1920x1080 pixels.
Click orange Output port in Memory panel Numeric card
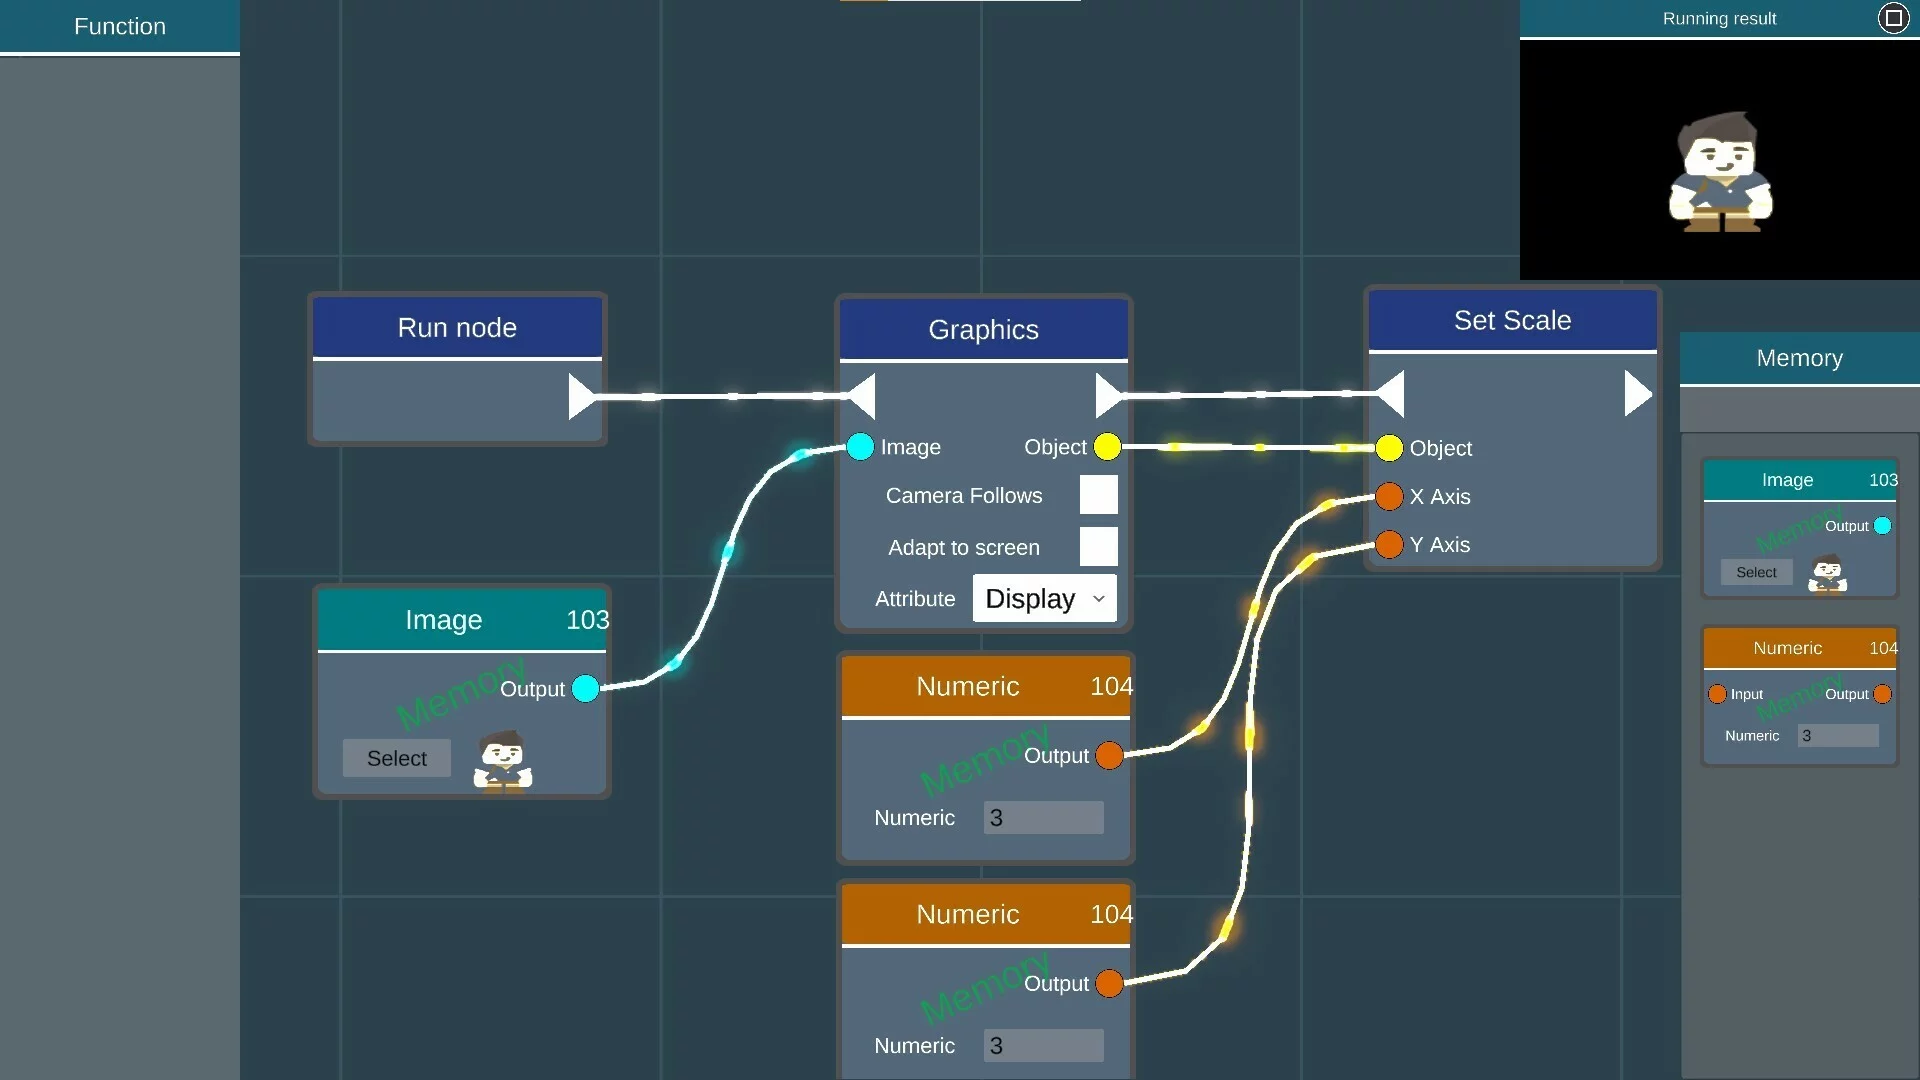1882,694
